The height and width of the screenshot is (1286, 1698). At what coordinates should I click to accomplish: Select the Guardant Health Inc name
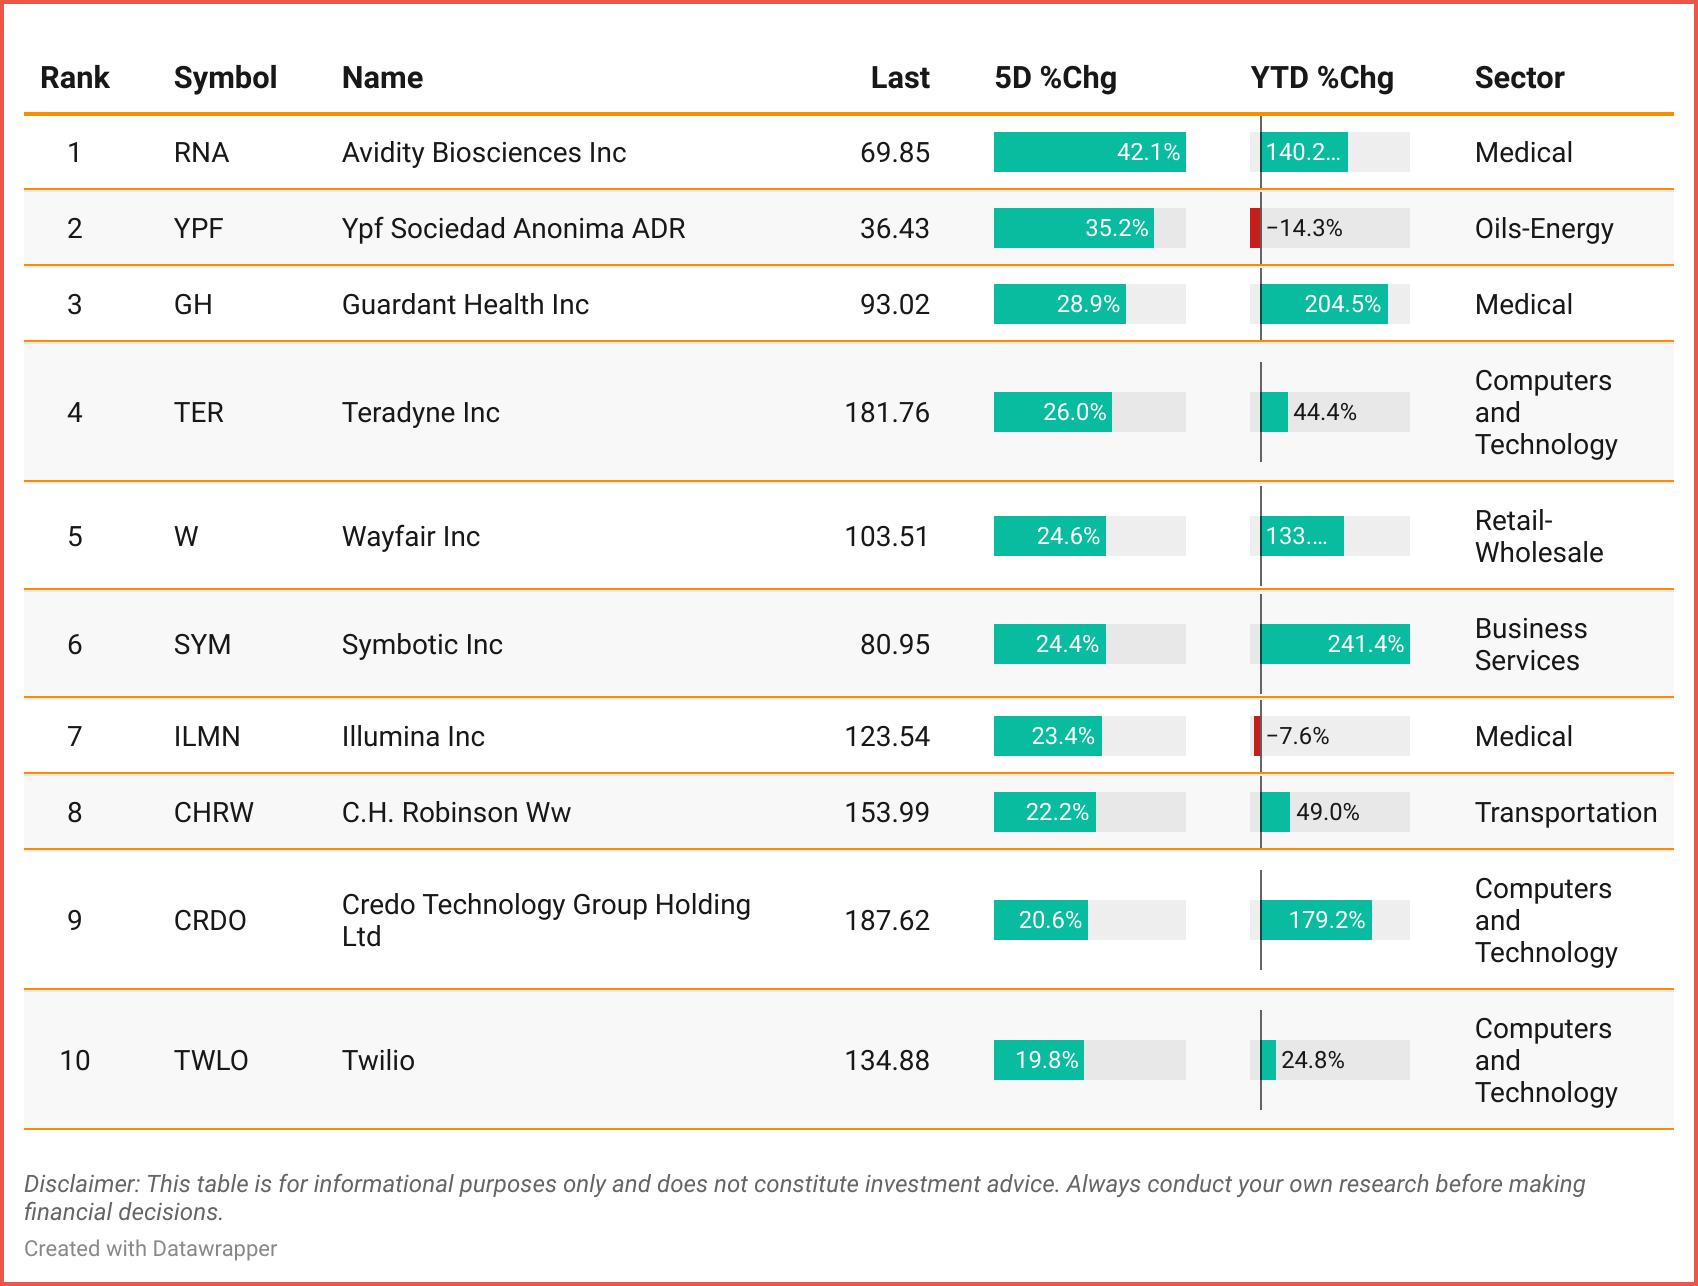(x=465, y=305)
